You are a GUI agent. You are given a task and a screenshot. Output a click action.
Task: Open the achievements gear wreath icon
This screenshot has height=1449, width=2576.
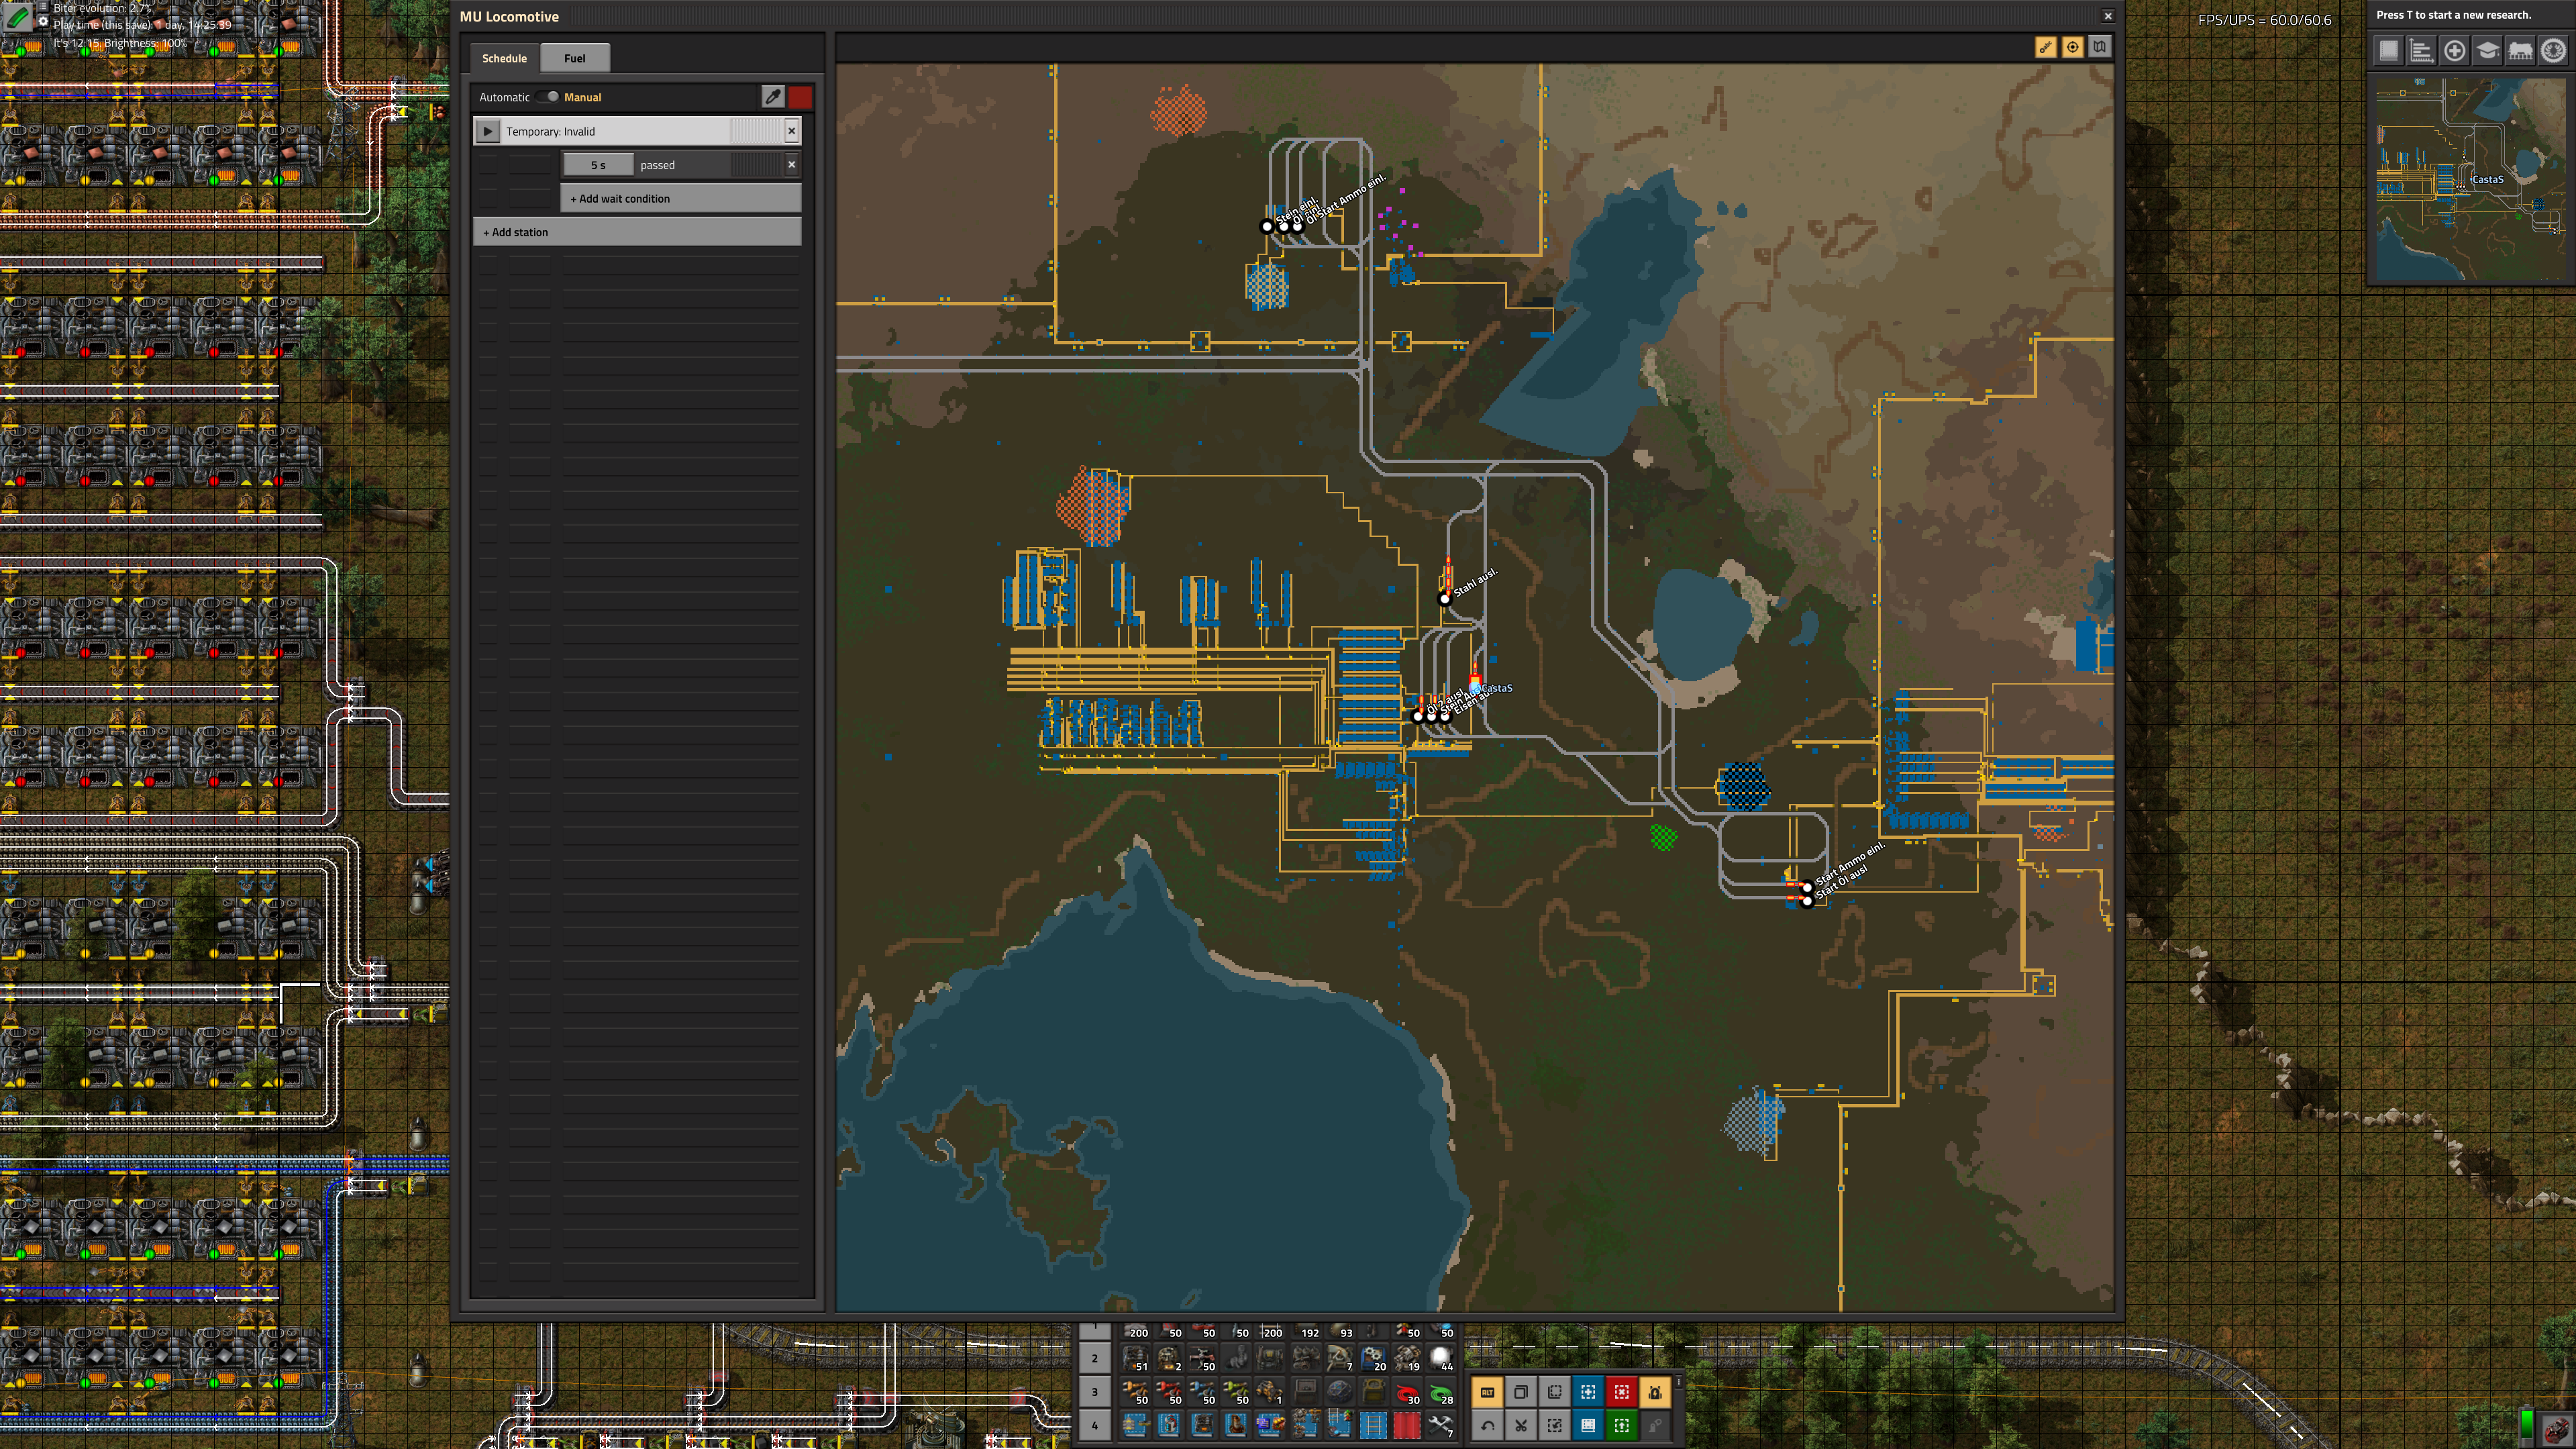[x=2553, y=51]
